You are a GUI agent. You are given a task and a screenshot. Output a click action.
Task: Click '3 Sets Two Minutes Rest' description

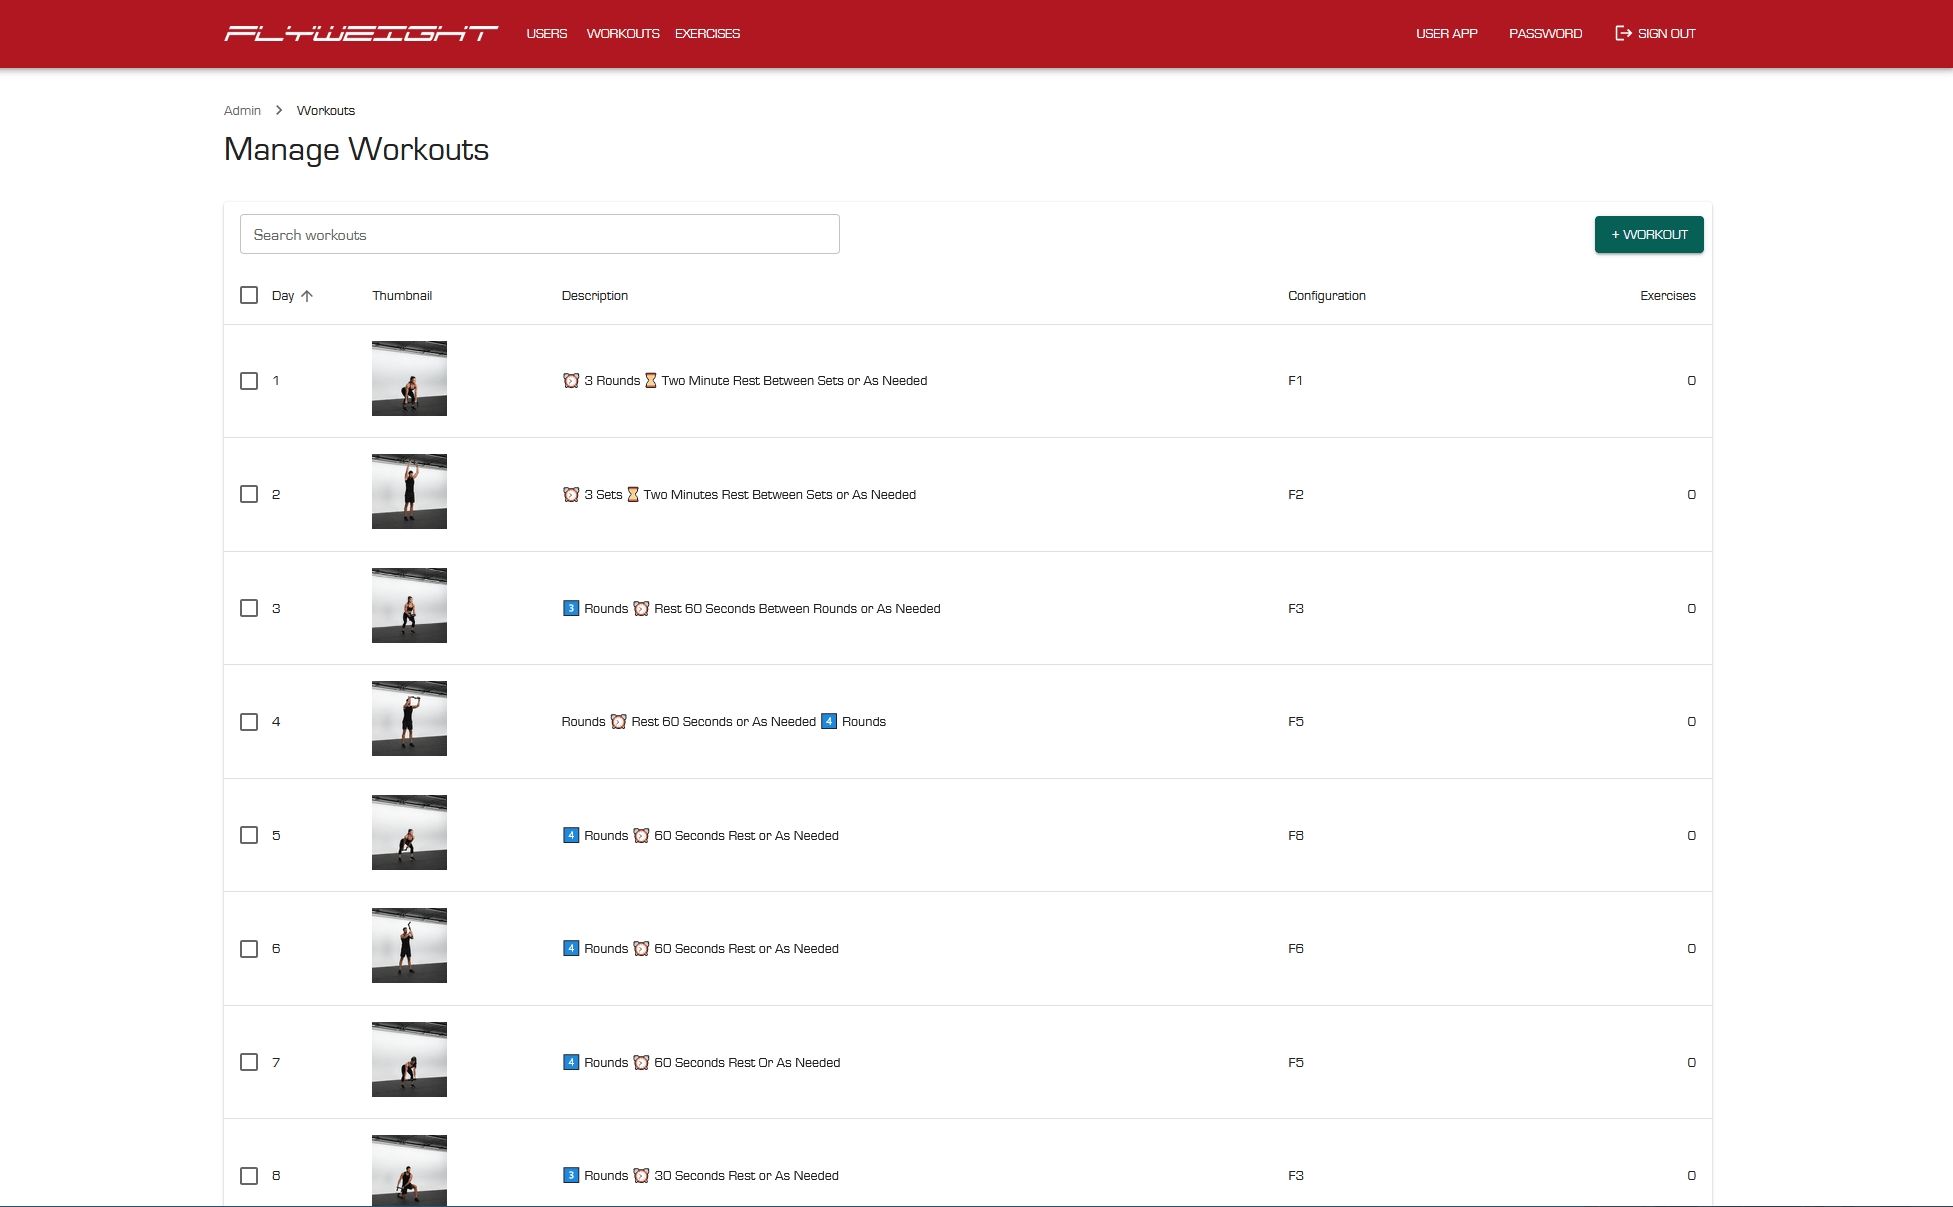[x=739, y=494]
